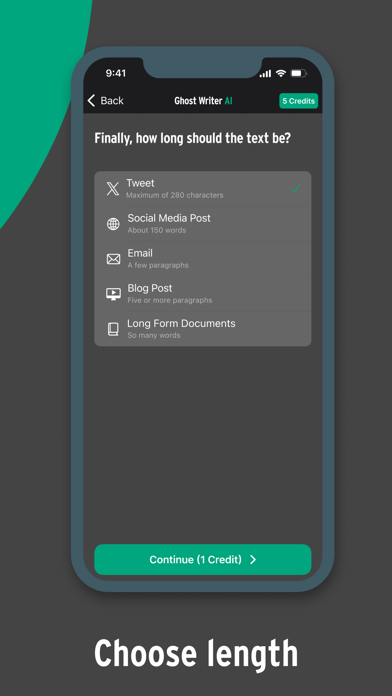The width and height of the screenshot is (392, 696).
Task: Select the Social Media Post option
Action: point(203,224)
